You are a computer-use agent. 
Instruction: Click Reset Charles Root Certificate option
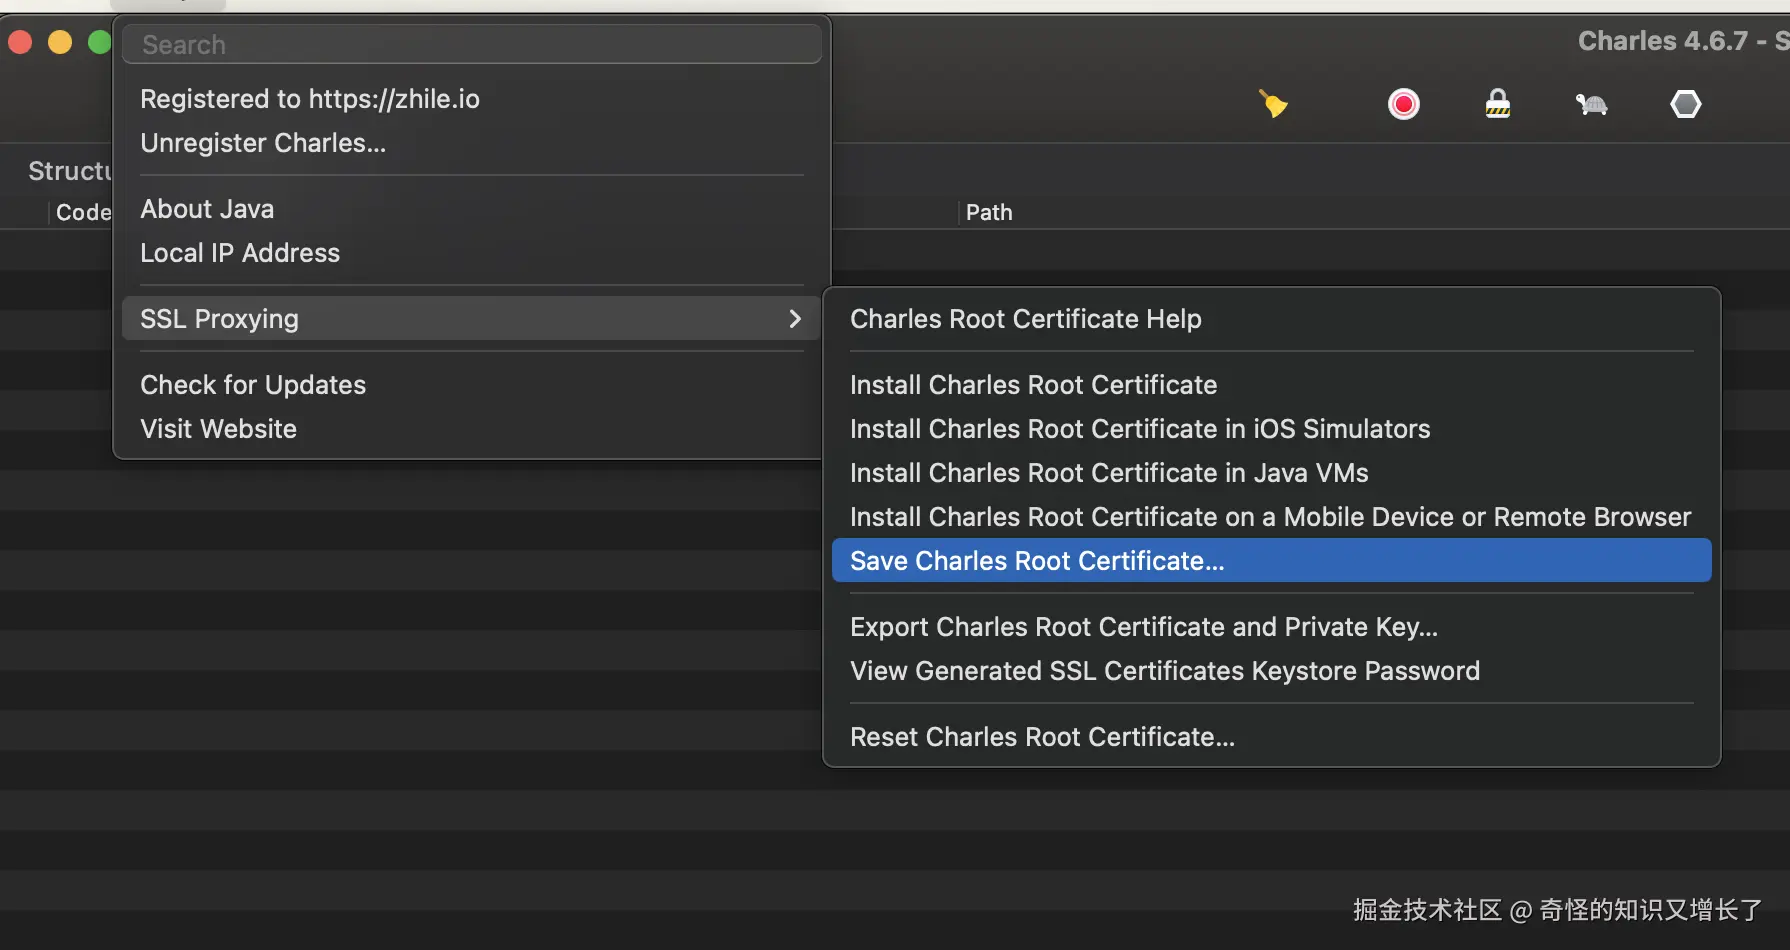pos(1042,737)
